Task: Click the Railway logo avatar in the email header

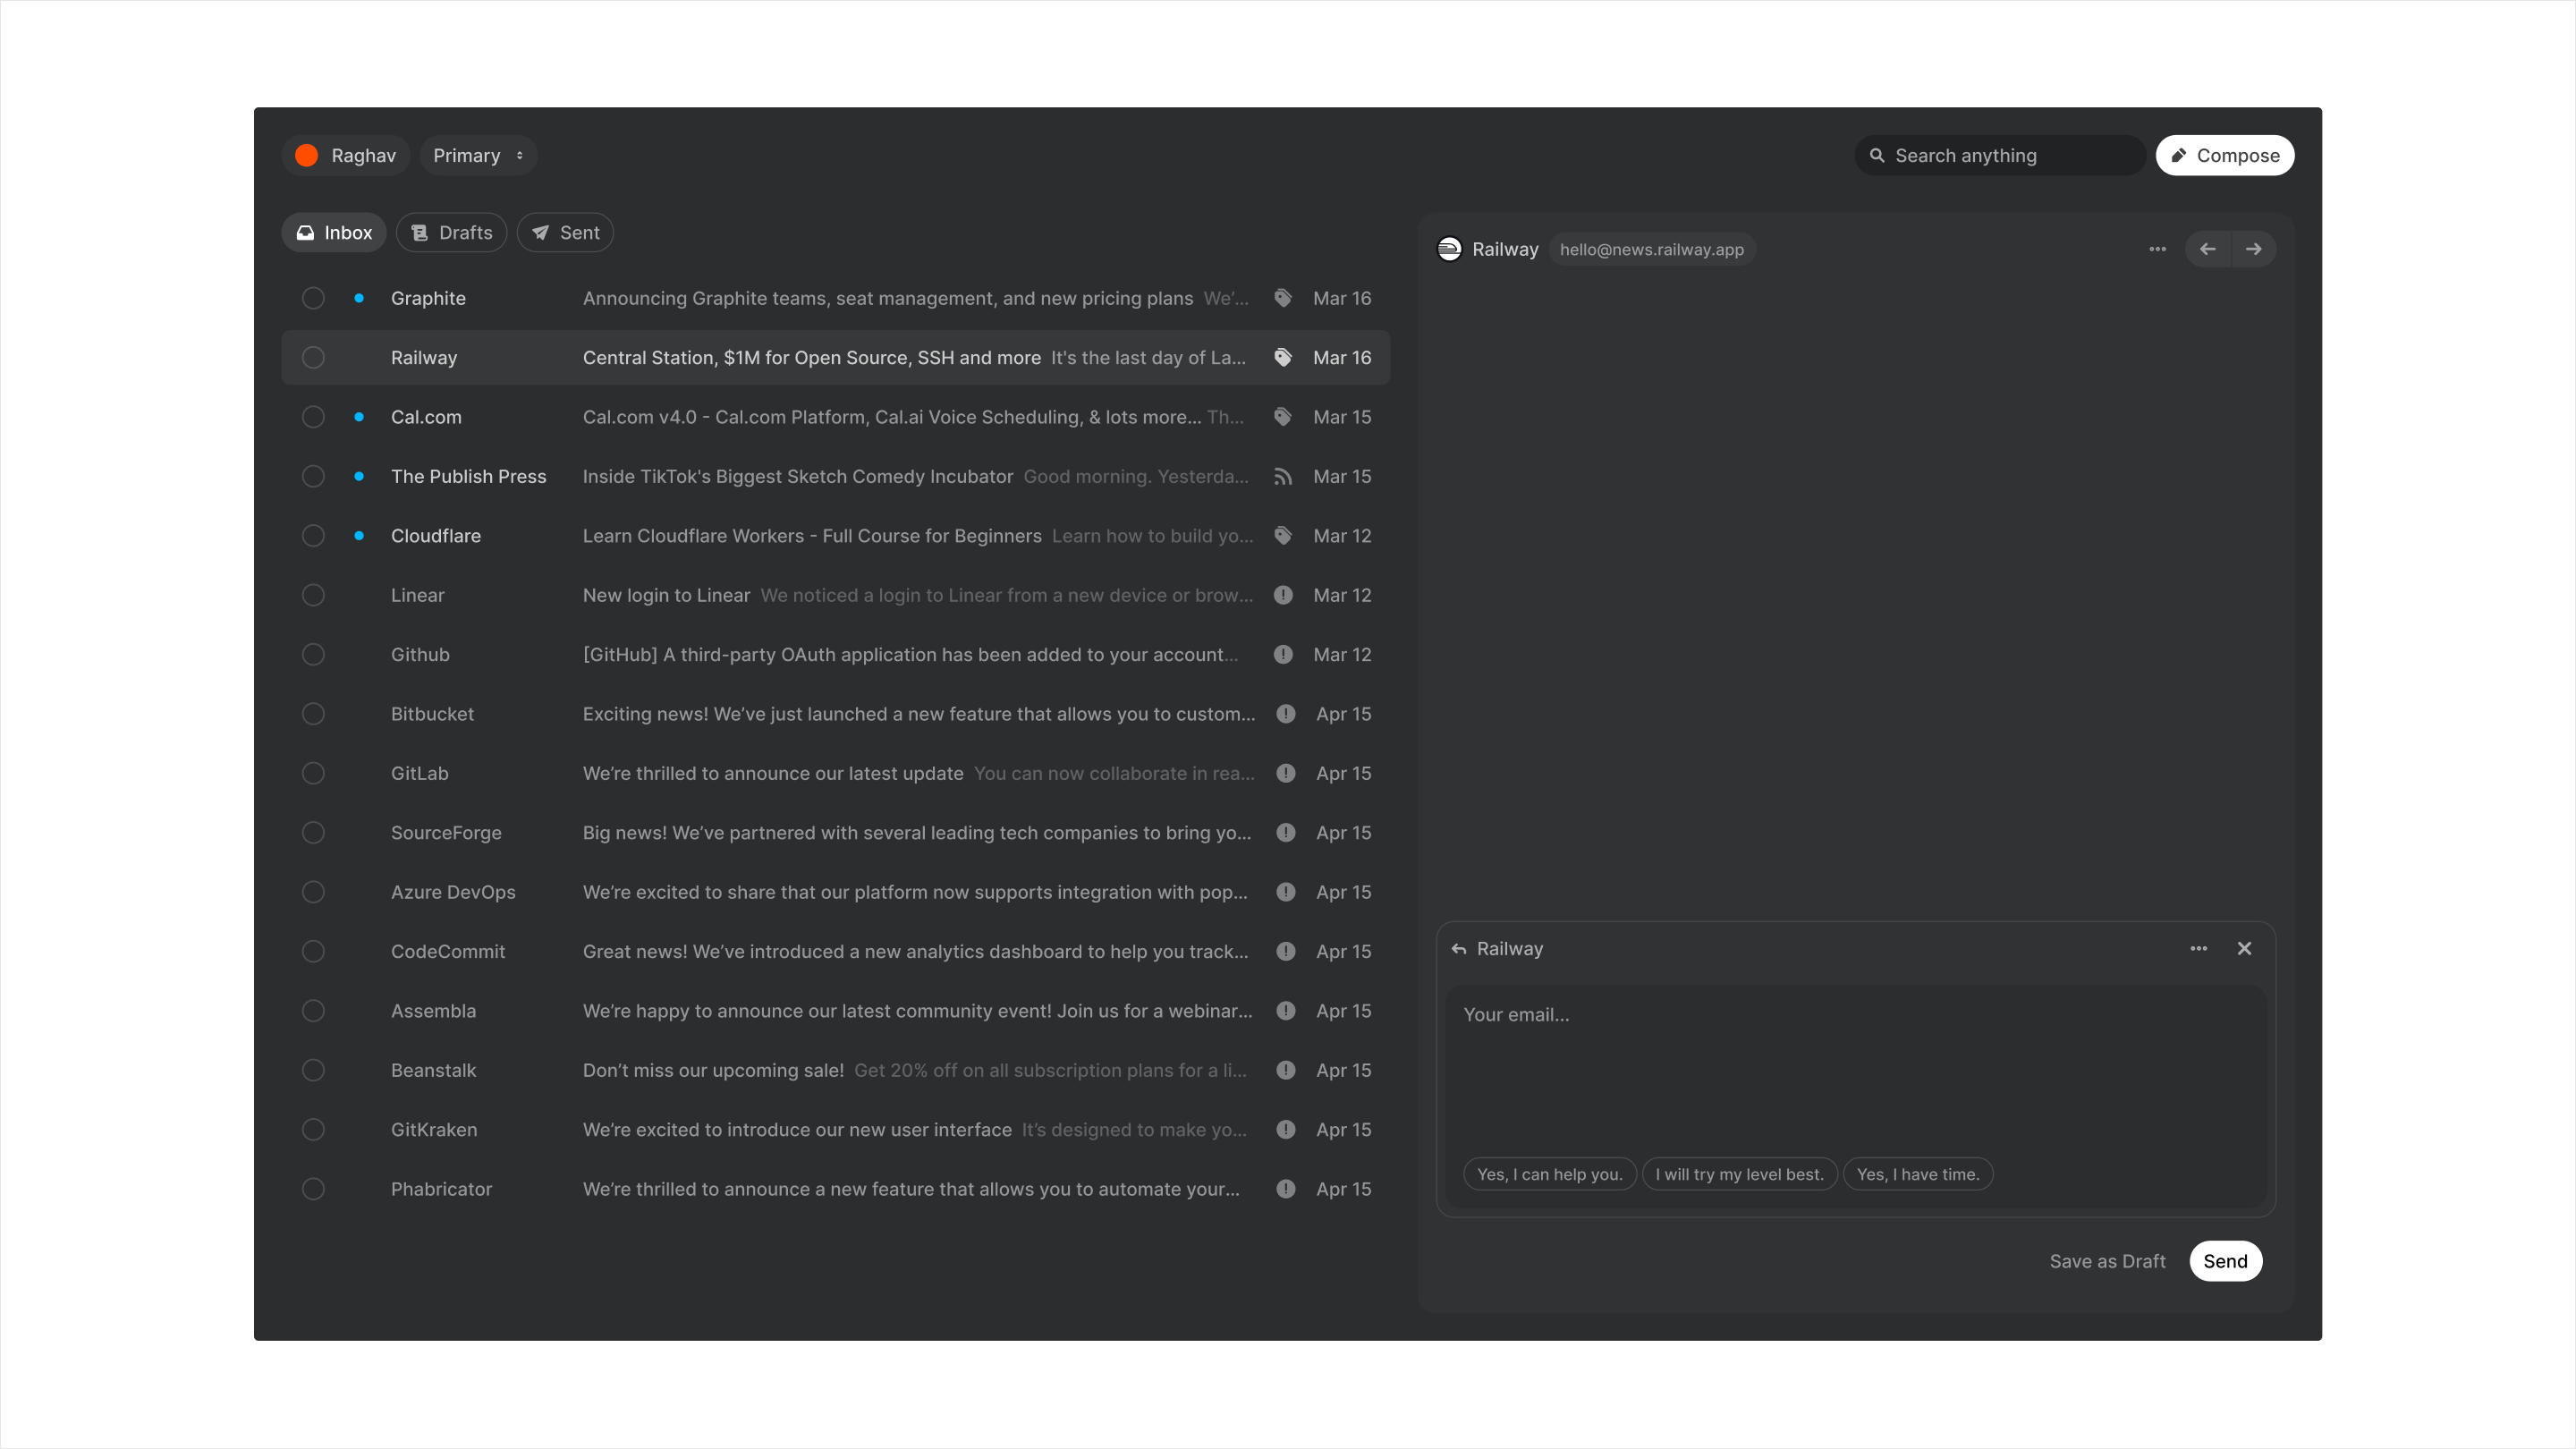Action: (x=1449, y=249)
